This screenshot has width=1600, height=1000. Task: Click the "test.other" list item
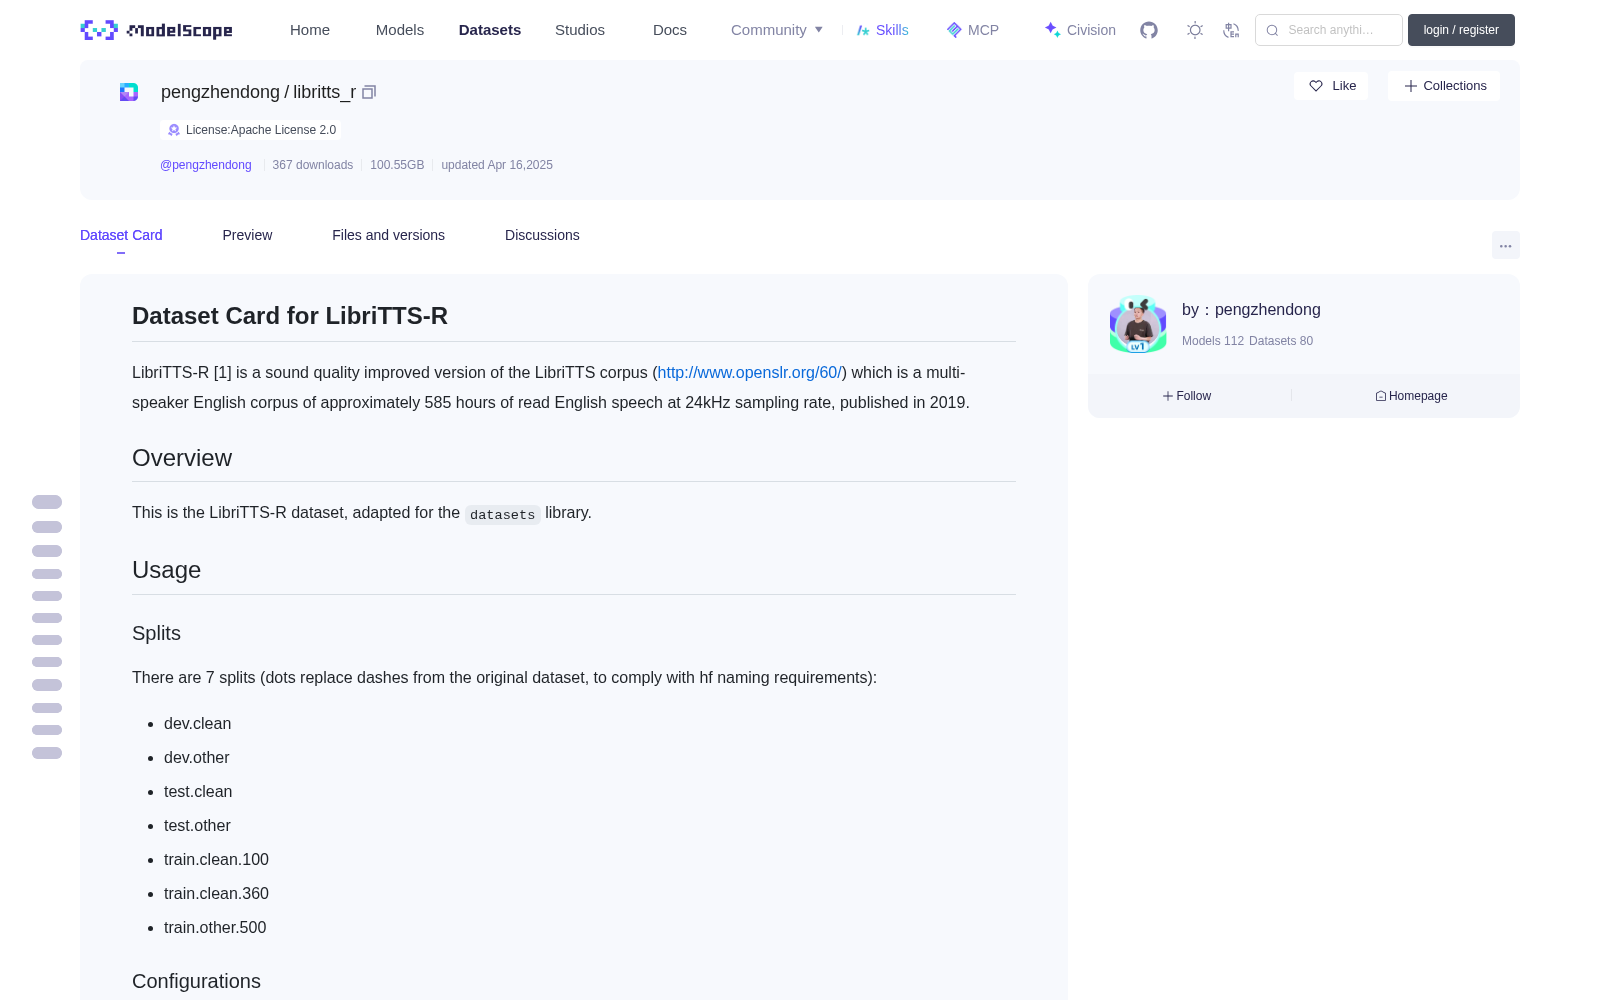tap(197, 826)
